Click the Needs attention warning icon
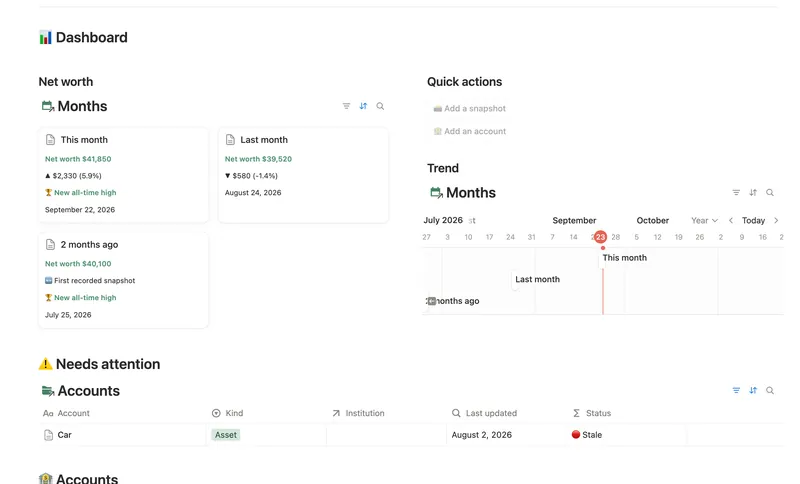The width and height of the screenshot is (800, 484). pyautogui.click(x=45, y=364)
